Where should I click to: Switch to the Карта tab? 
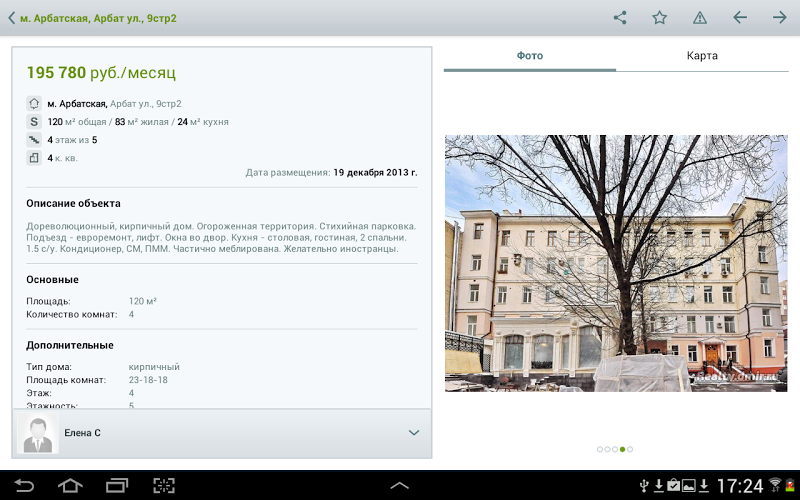click(x=702, y=56)
